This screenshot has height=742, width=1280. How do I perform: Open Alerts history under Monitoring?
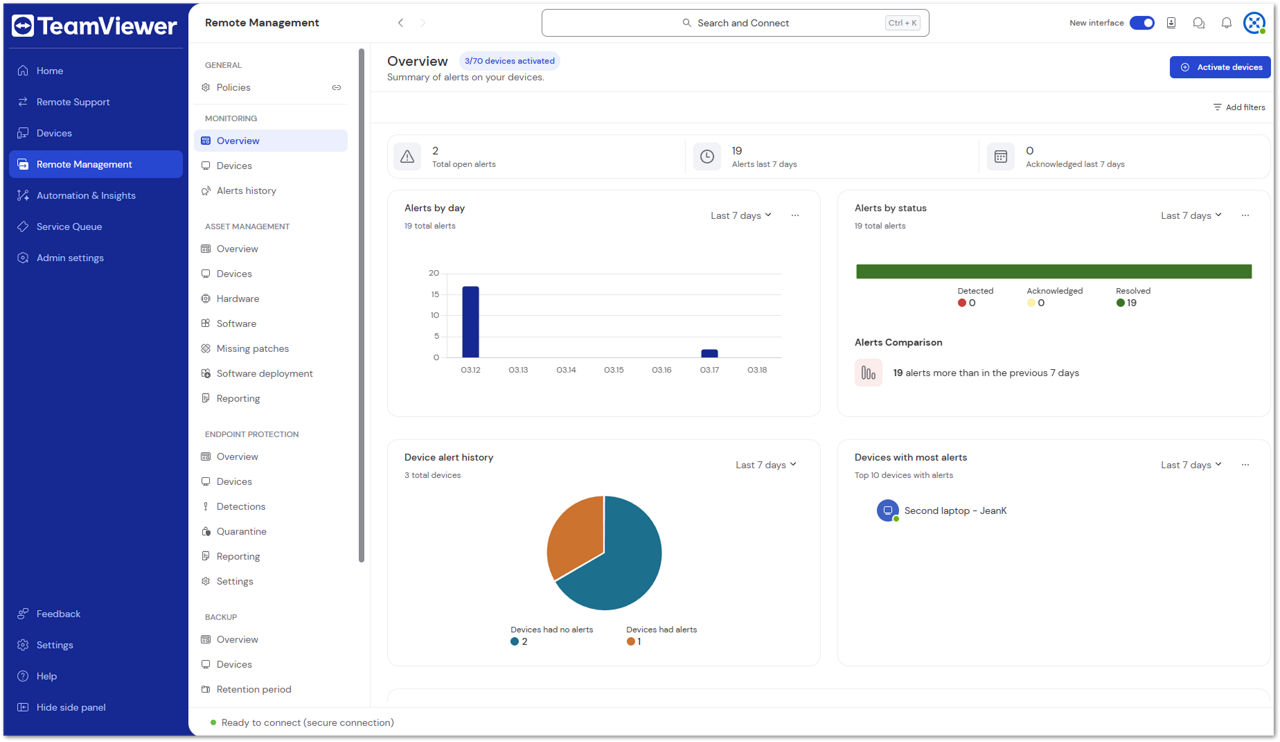(x=271, y=191)
